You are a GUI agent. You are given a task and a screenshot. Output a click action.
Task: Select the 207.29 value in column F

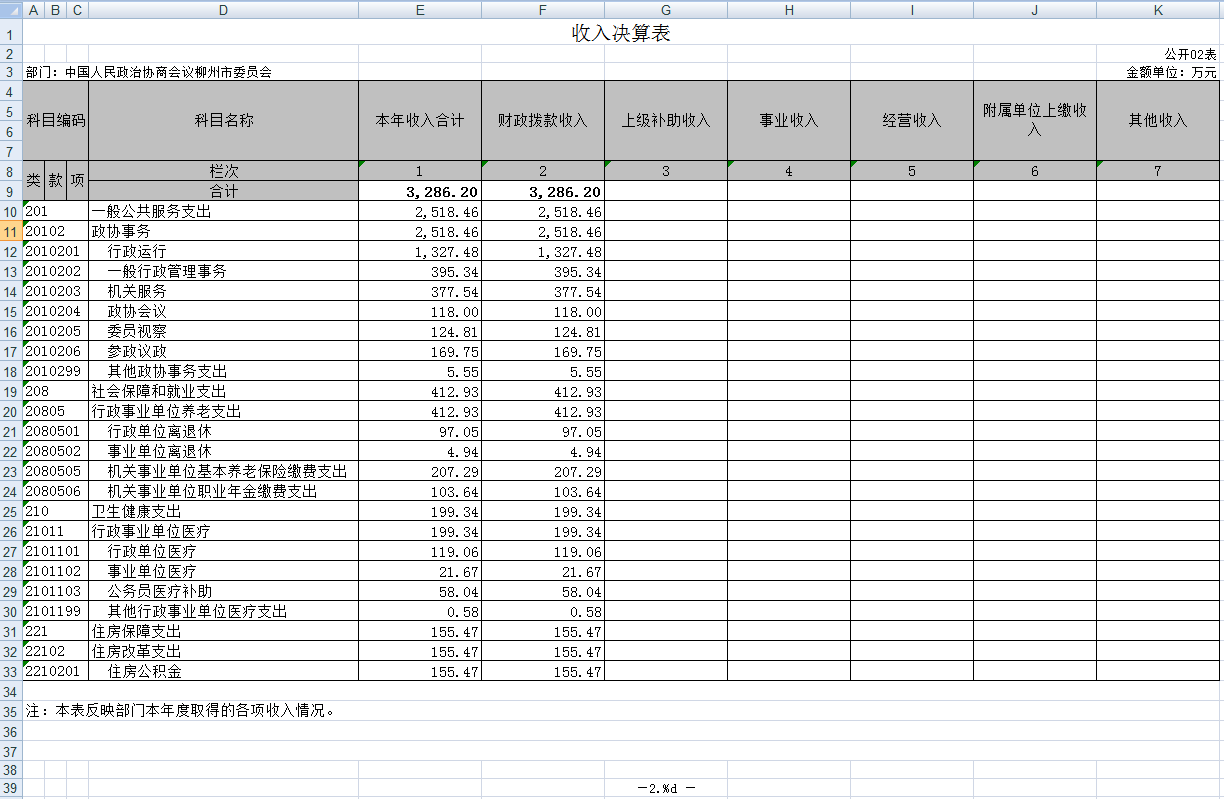coord(543,471)
